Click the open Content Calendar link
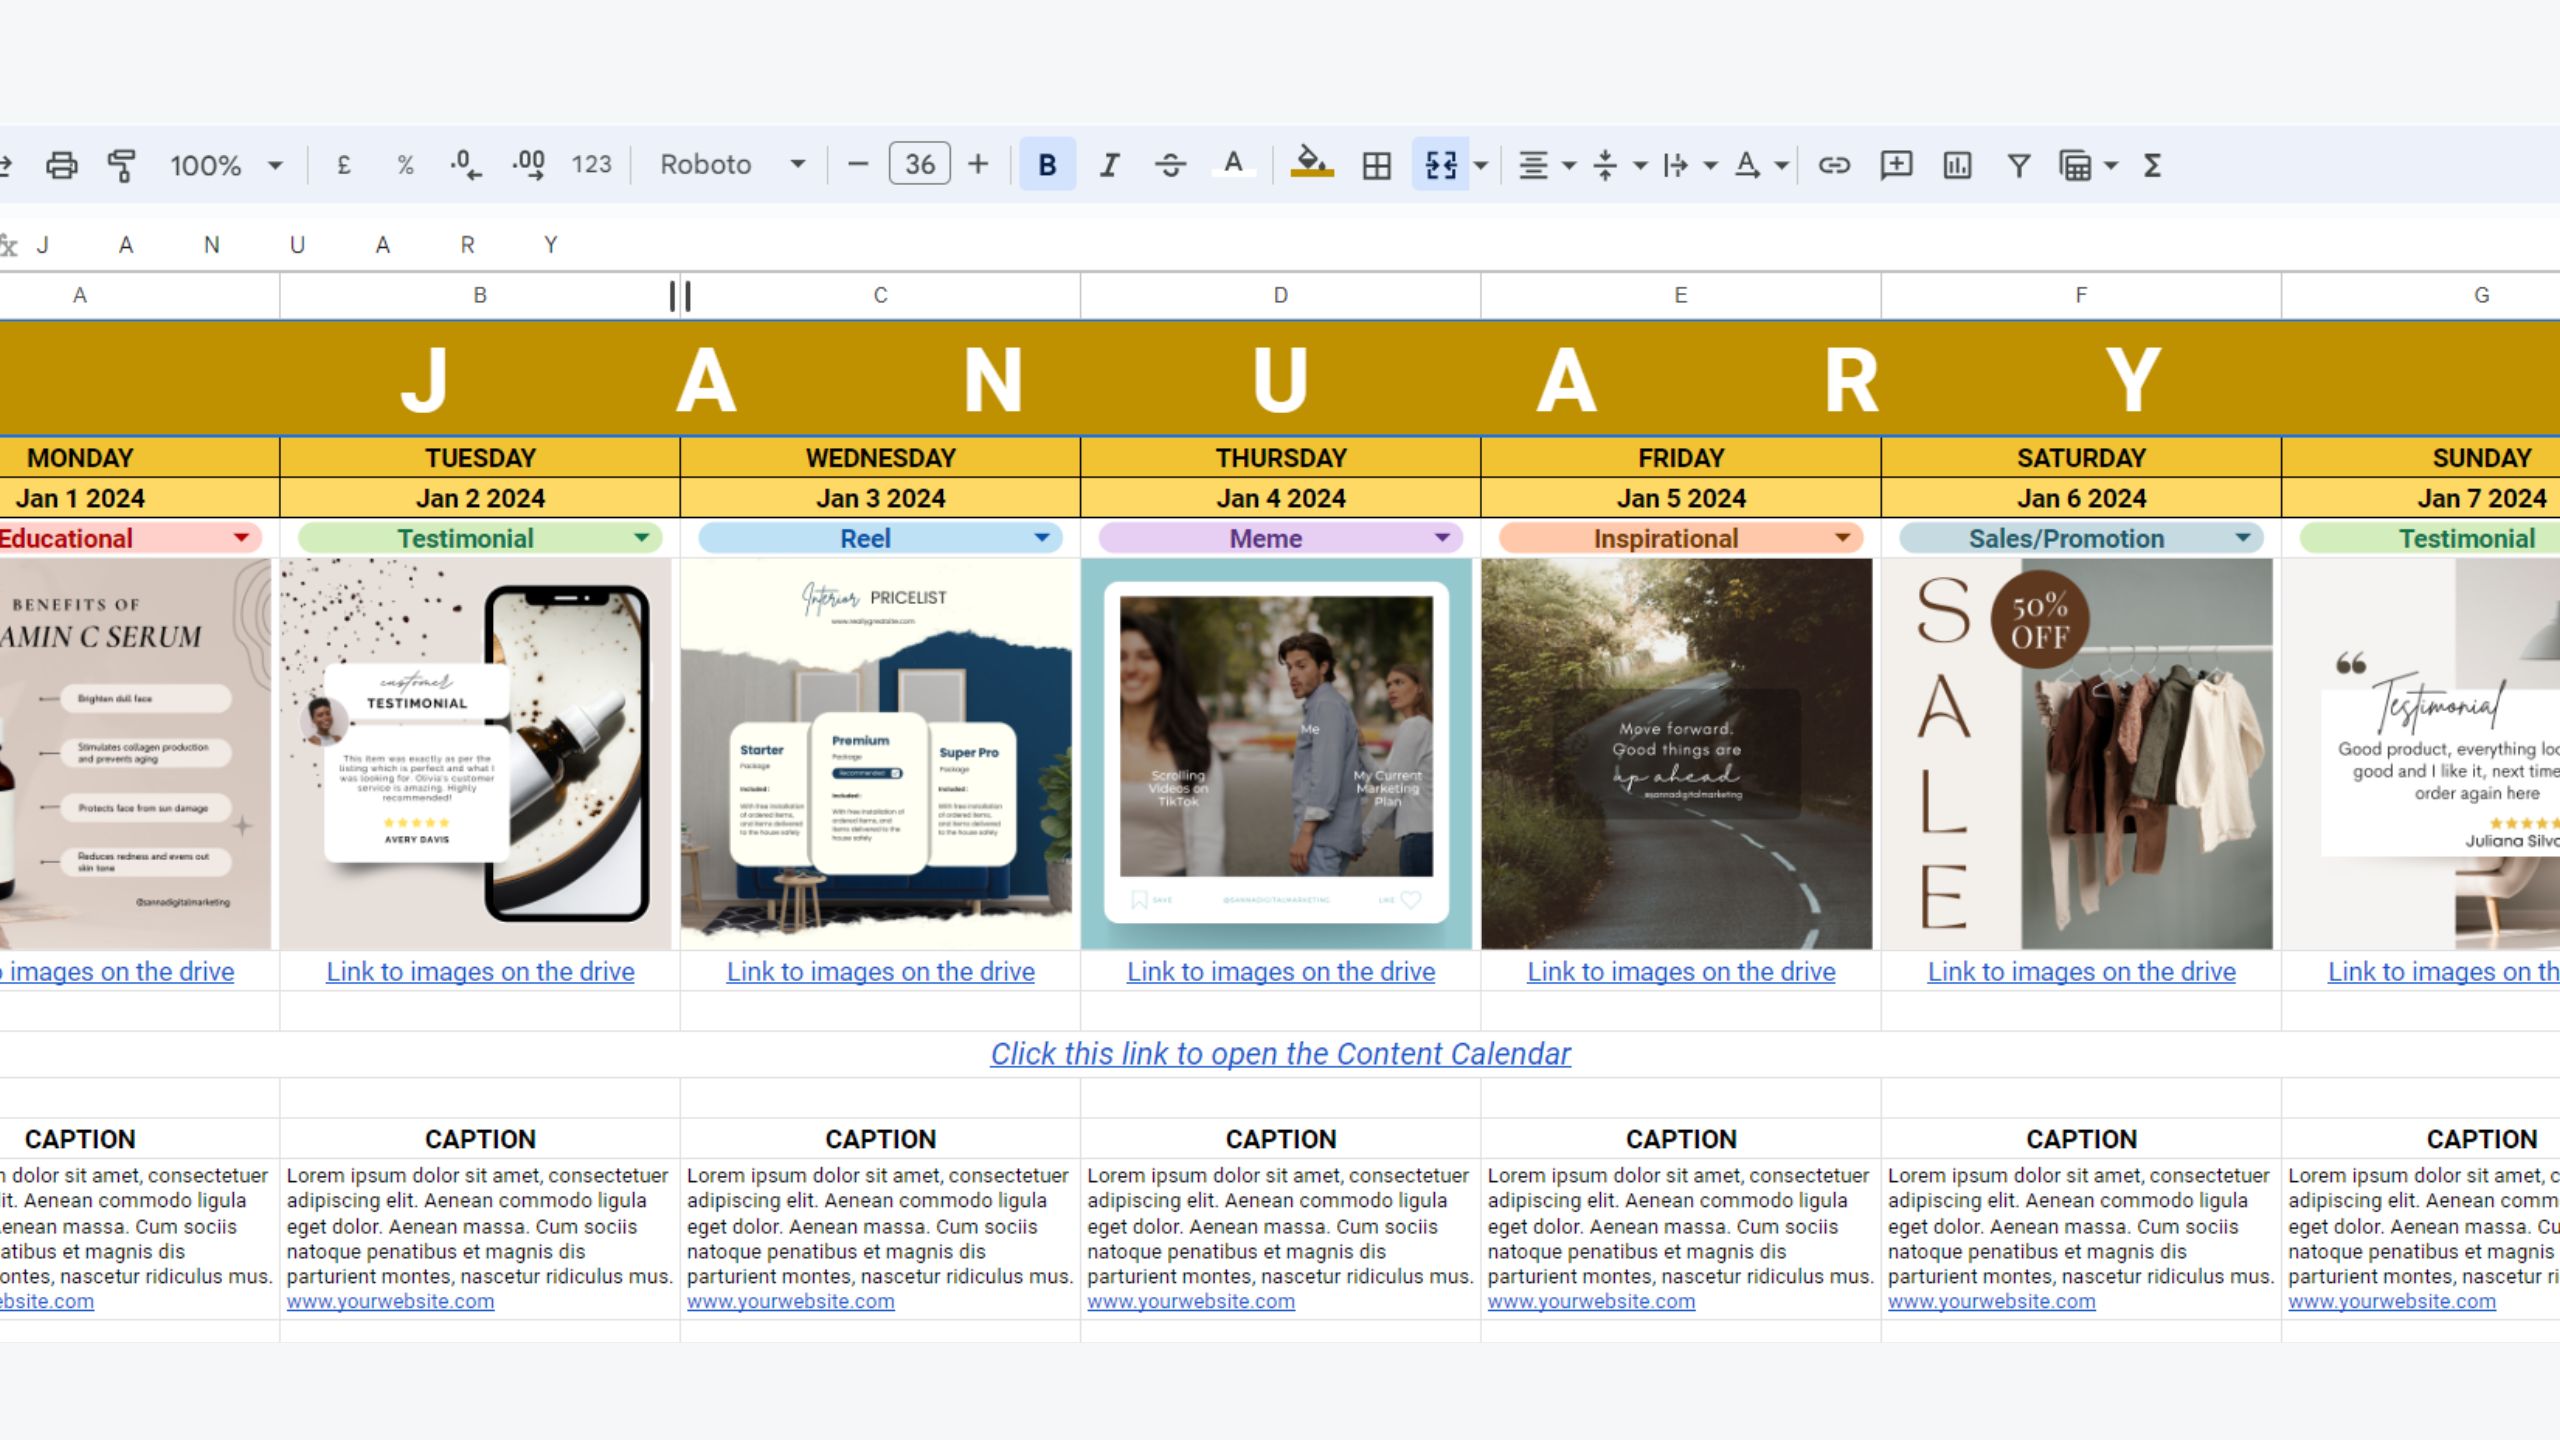This screenshot has width=2560, height=1440. tap(1280, 1053)
